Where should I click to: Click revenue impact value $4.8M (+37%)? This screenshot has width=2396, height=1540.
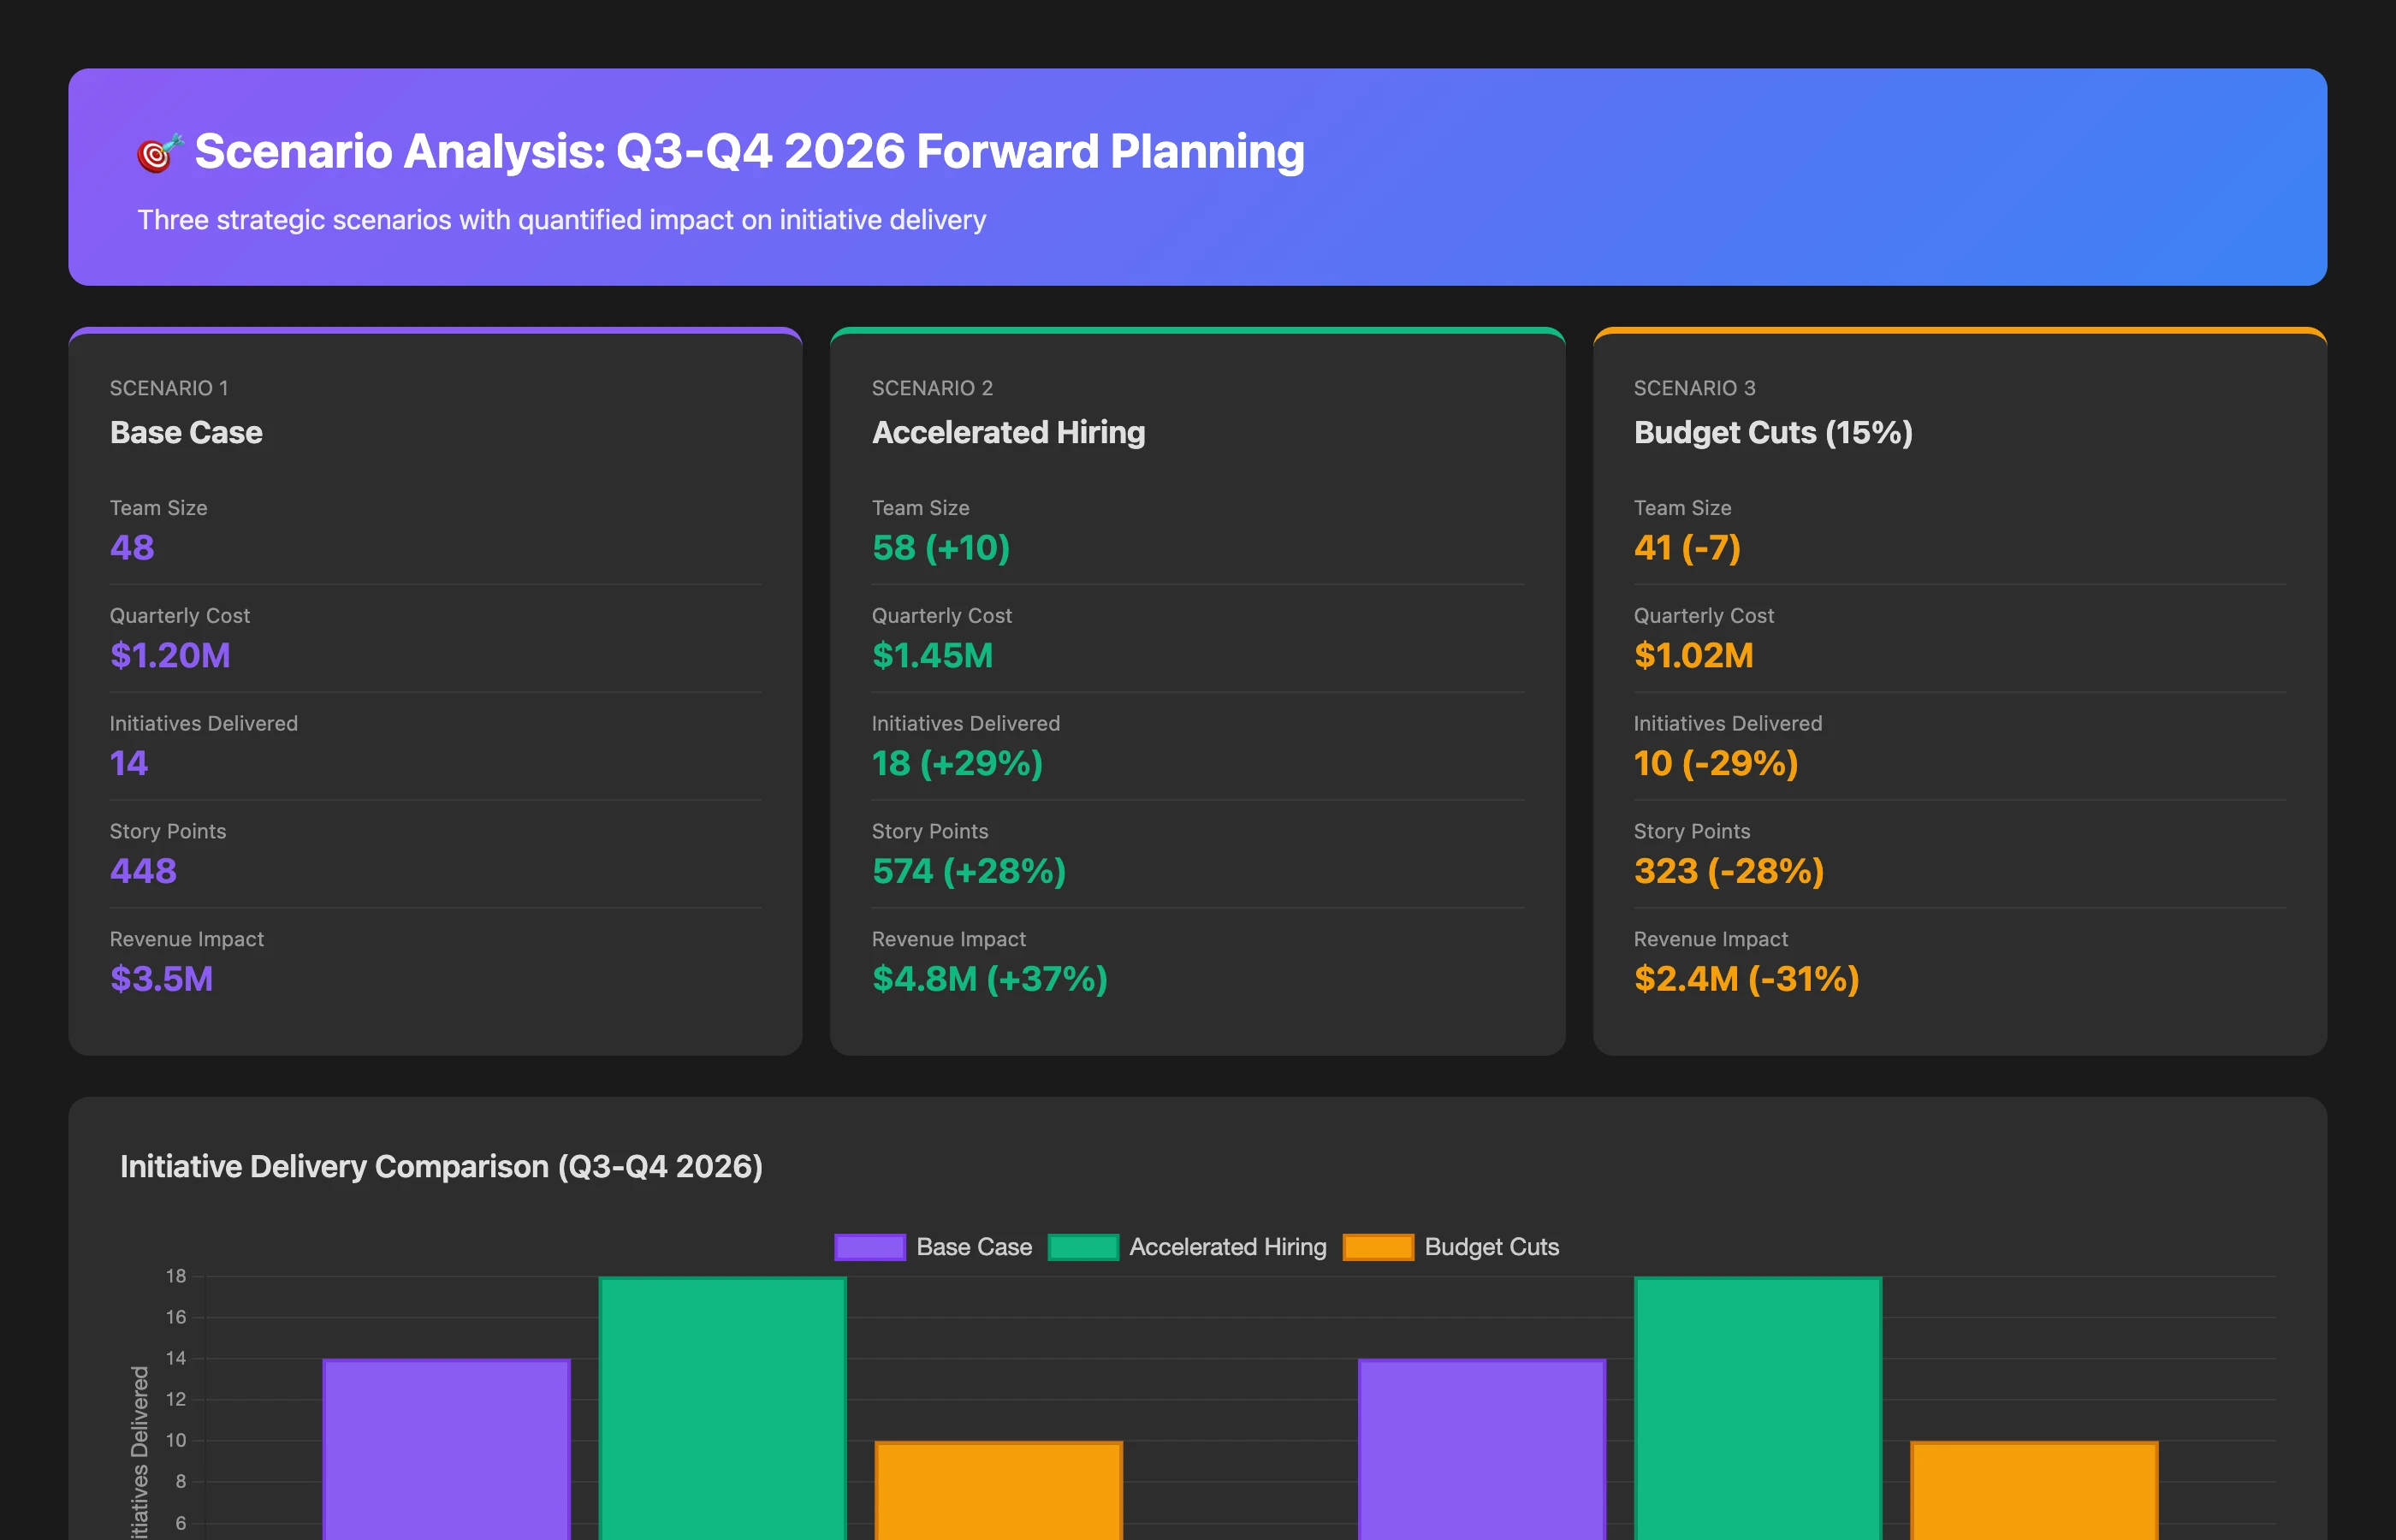[990, 979]
